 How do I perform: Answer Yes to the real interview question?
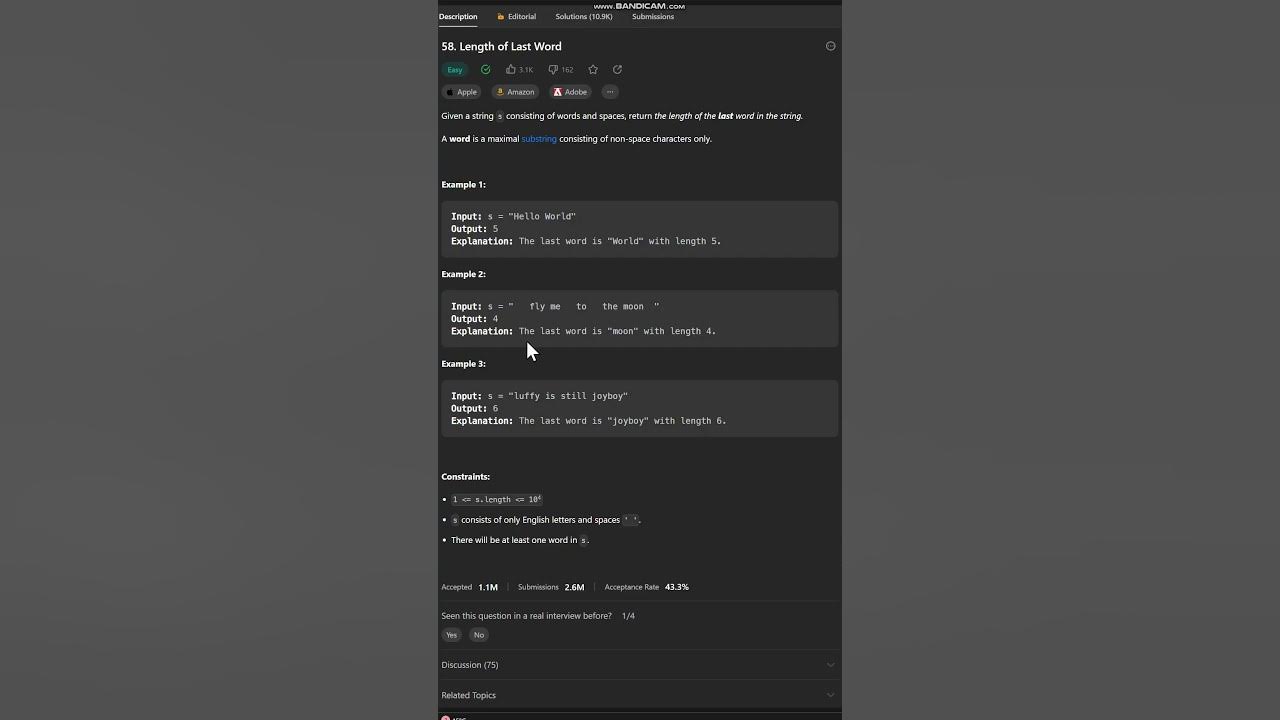(451, 635)
